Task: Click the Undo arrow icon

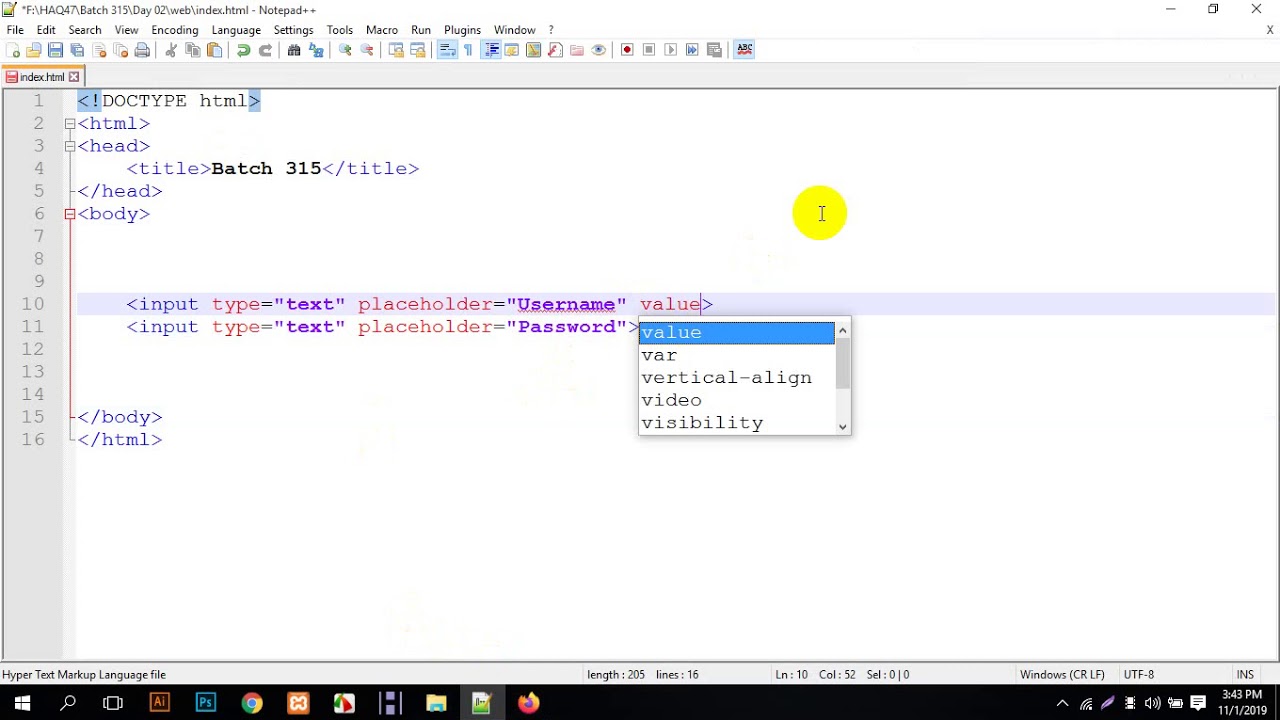Action: (x=243, y=50)
